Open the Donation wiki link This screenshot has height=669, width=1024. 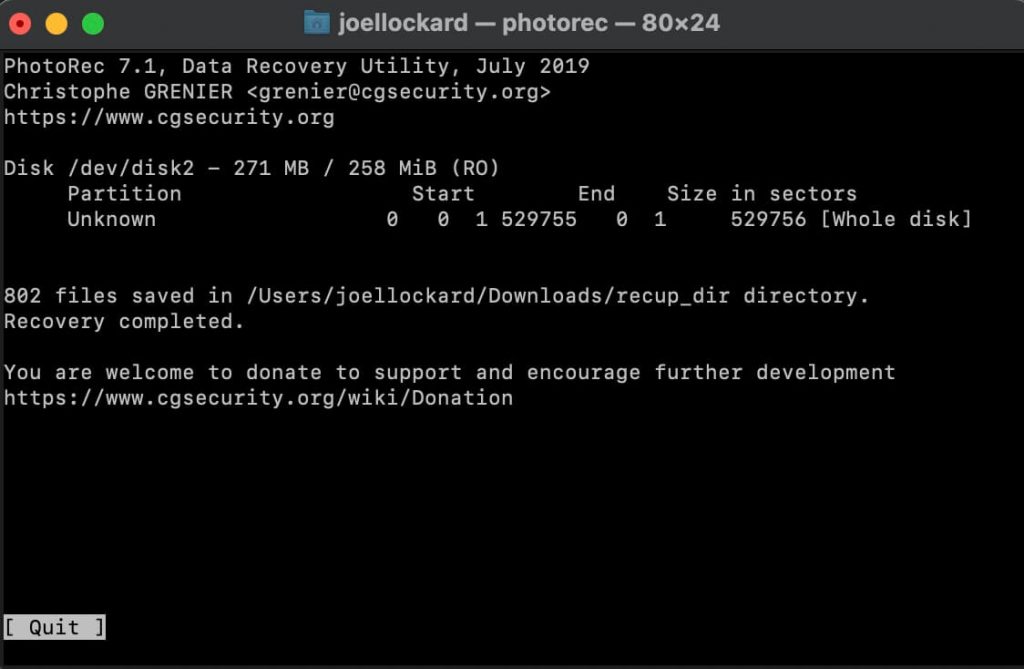[x=258, y=398]
